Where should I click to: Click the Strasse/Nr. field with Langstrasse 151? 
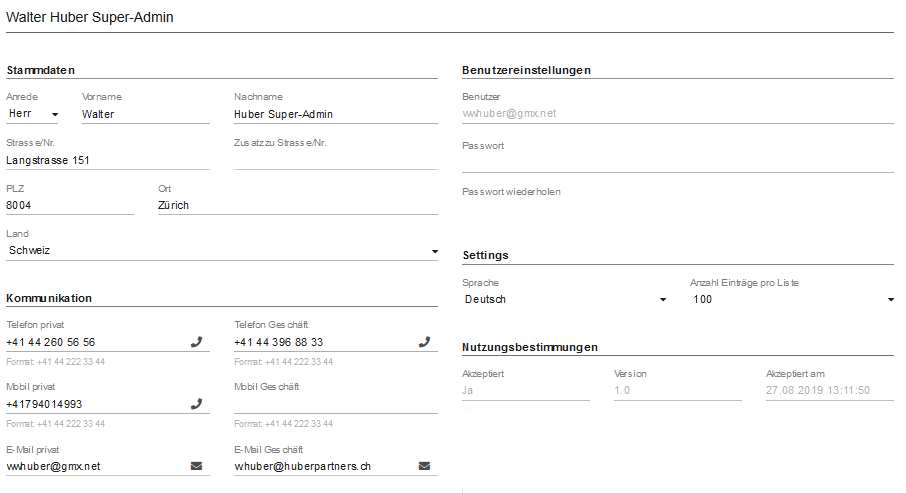click(108, 161)
